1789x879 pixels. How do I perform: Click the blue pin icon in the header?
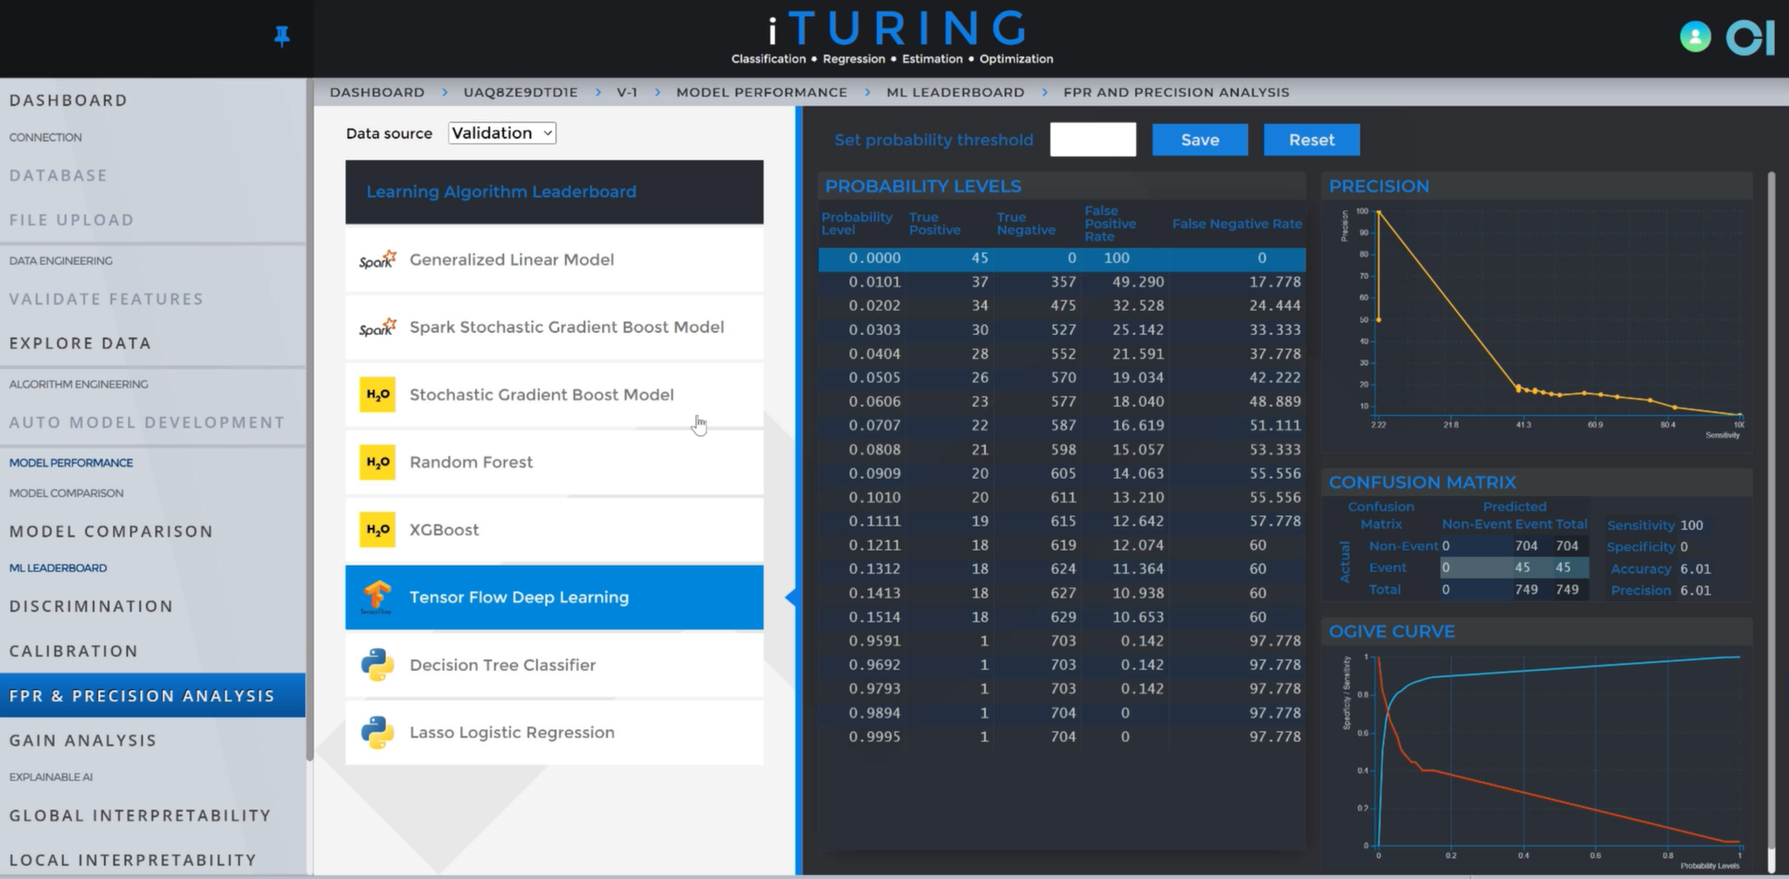coord(282,37)
